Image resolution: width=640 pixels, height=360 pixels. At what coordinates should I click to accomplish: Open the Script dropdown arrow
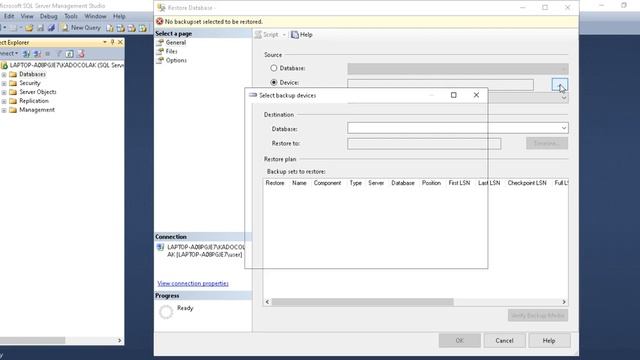click(284, 35)
